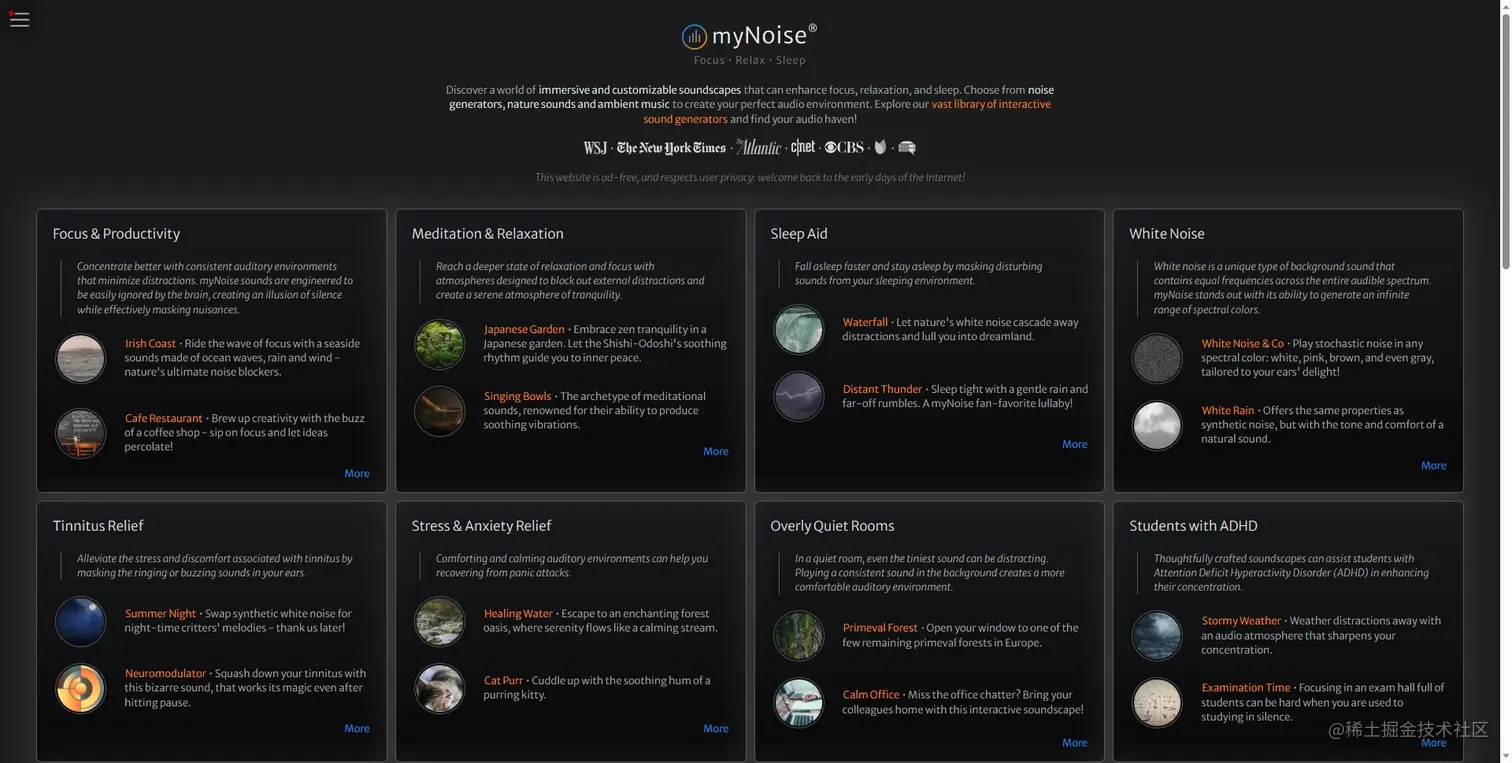Screen dimensions: 1512x763
Task: Open the hamburger menu icon
Action: (x=19, y=19)
